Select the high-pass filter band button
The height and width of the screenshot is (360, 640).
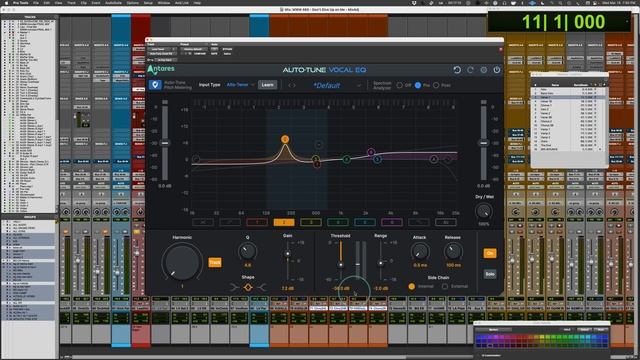[x=203, y=222]
